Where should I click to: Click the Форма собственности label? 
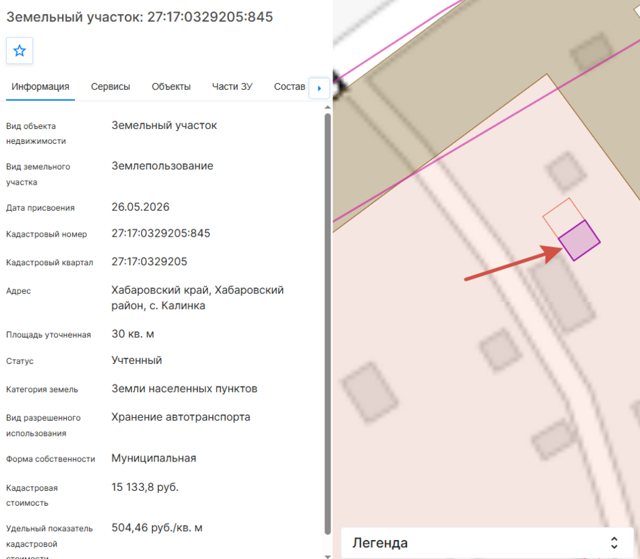tap(51, 459)
